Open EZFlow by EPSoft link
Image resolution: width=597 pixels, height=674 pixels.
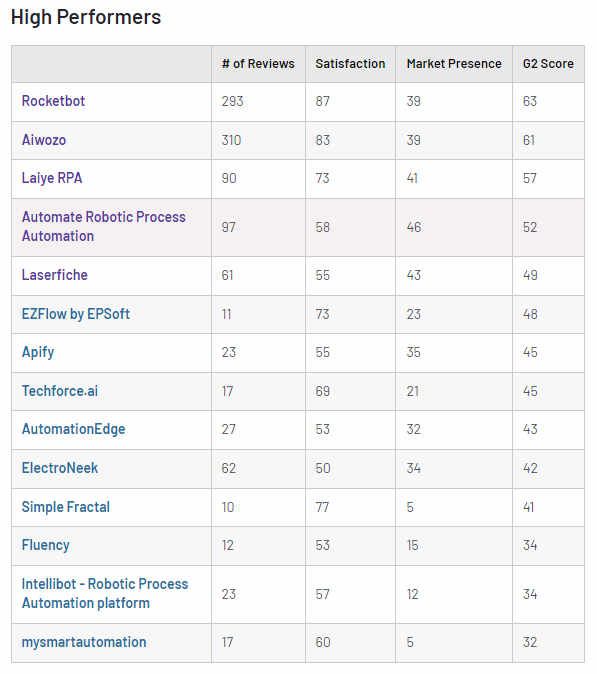(76, 314)
